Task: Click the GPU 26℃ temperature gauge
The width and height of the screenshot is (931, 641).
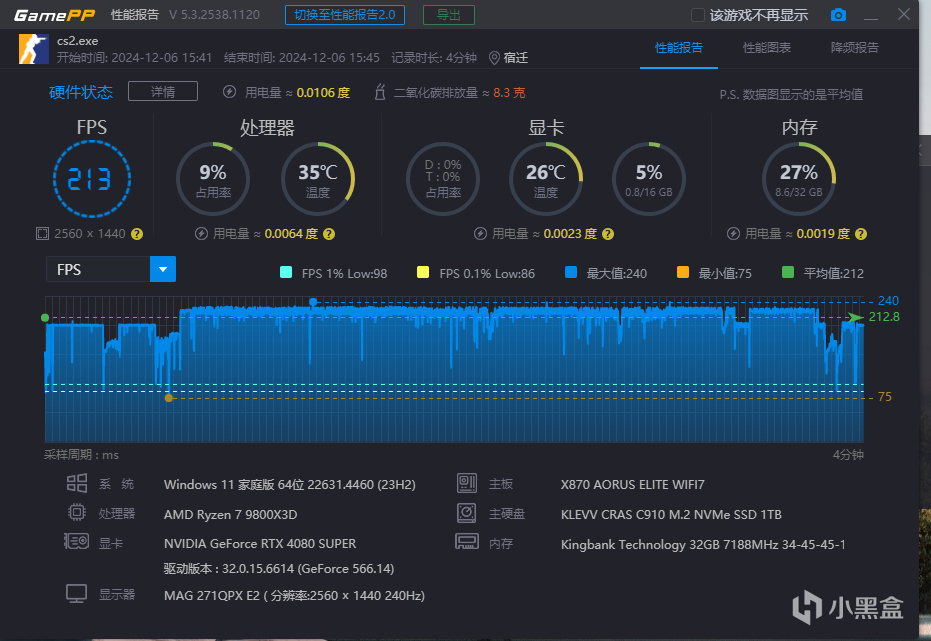Action: pyautogui.click(x=546, y=179)
